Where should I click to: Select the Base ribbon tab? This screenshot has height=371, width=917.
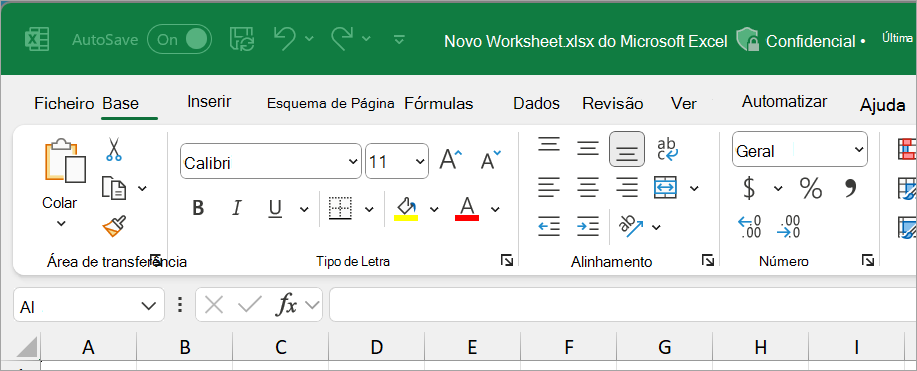120,104
